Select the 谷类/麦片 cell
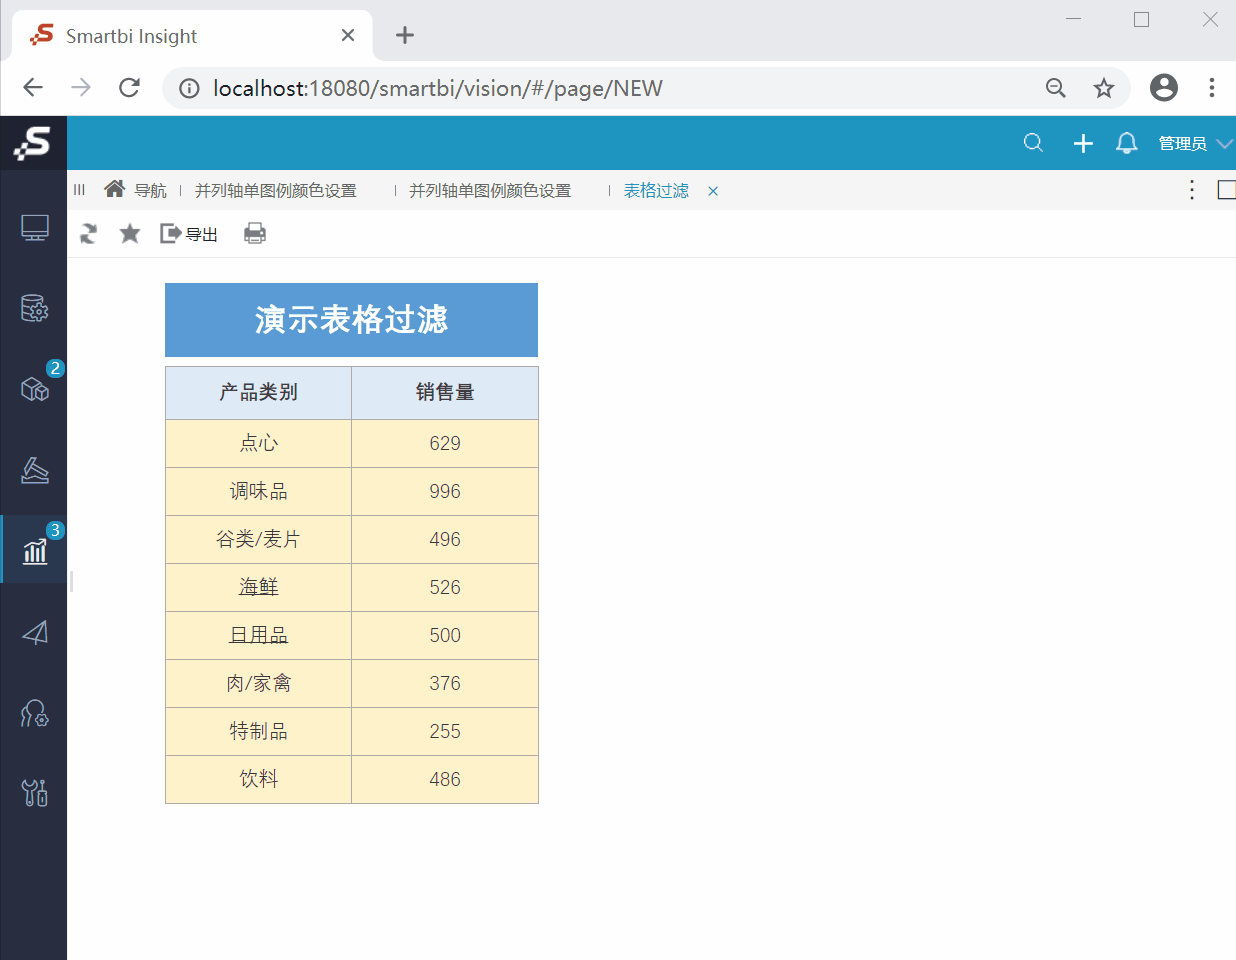This screenshot has width=1236, height=960. [x=259, y=539]
